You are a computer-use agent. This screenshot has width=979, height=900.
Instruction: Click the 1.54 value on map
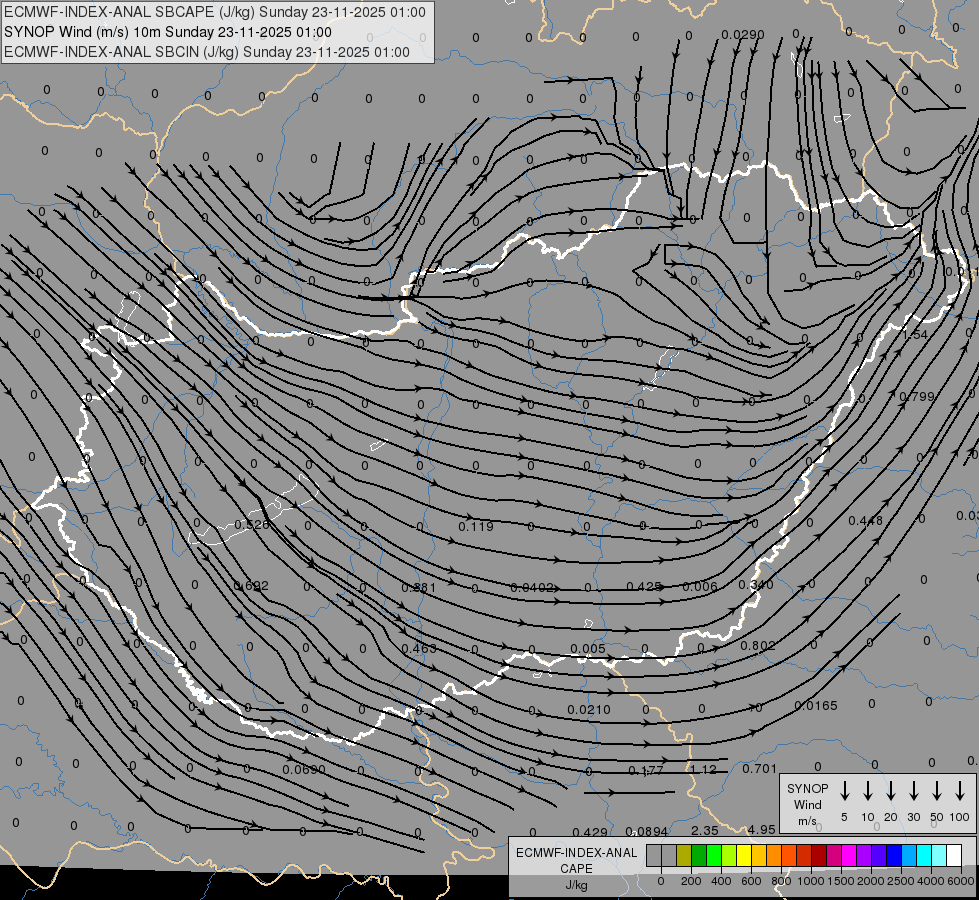click(915, 335)
